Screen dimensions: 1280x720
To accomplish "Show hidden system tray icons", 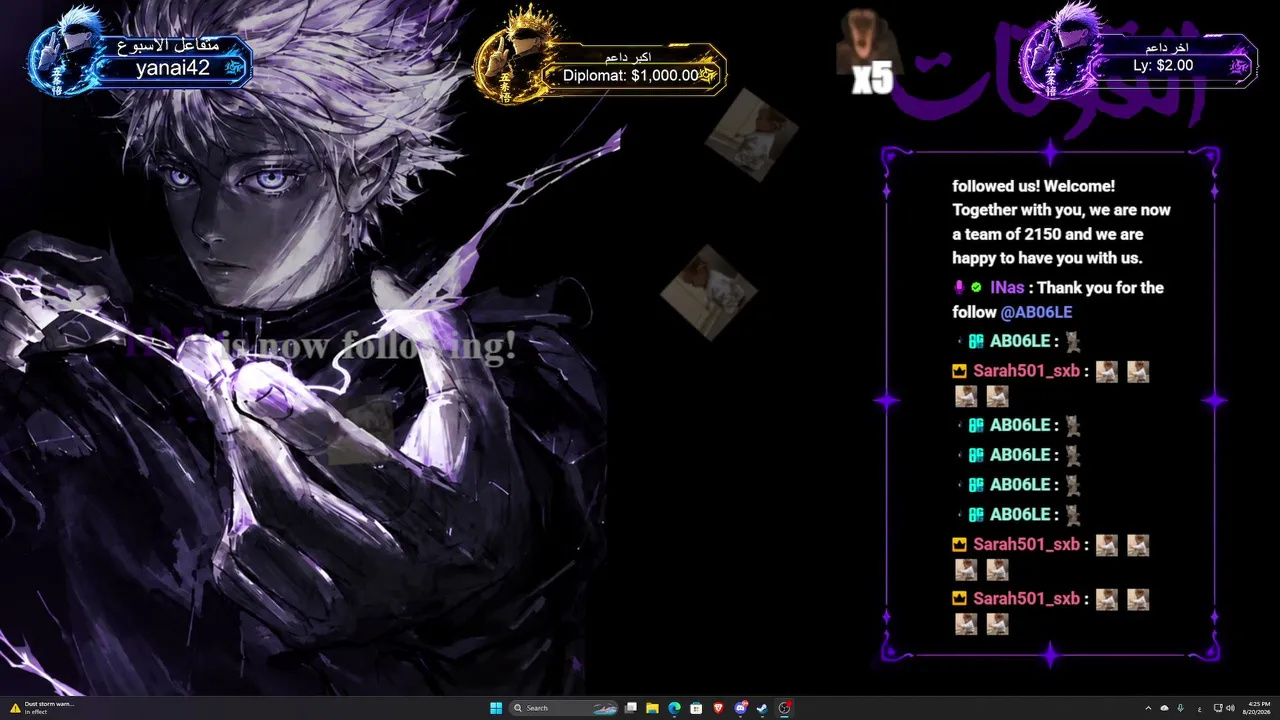I will coord(1148,708).
